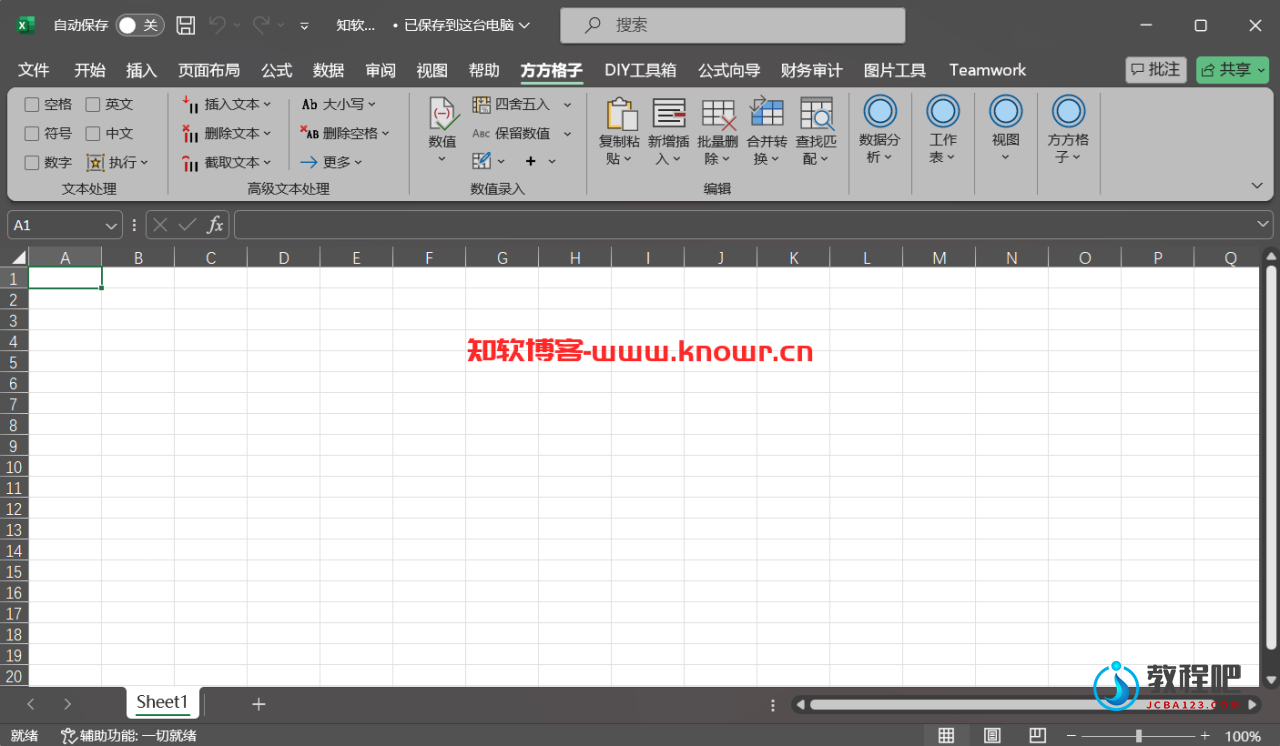Add a new sheet with the plus button

[259, 704]
